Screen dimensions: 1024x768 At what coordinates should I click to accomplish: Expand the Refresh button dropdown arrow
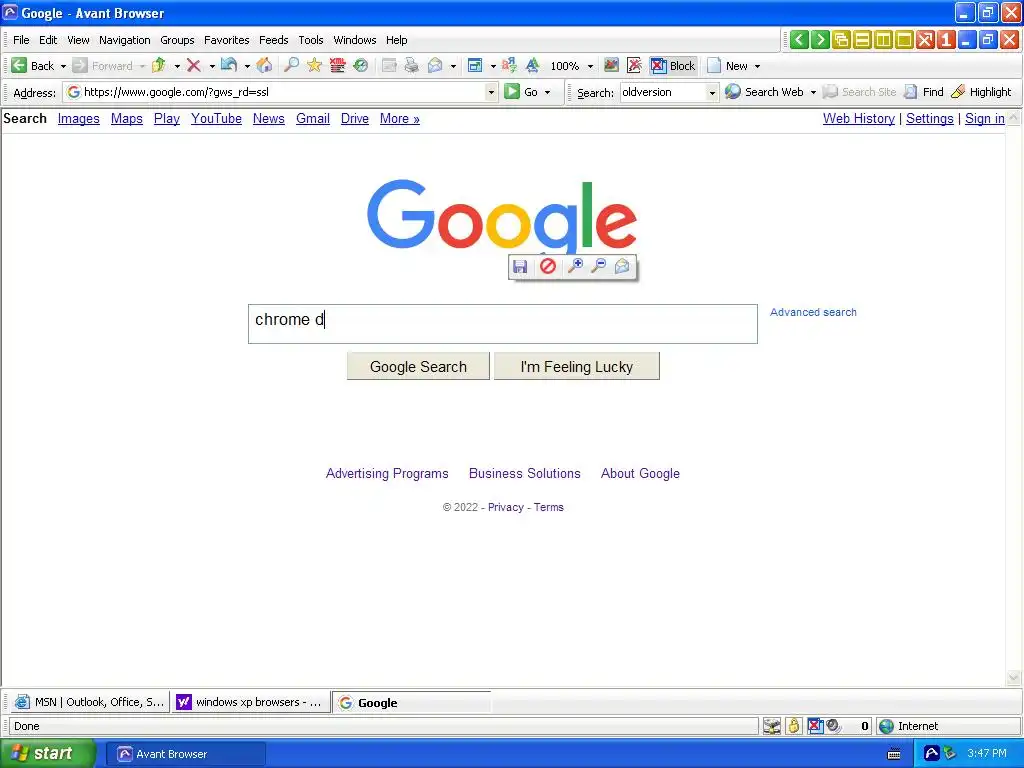(247, 66)
